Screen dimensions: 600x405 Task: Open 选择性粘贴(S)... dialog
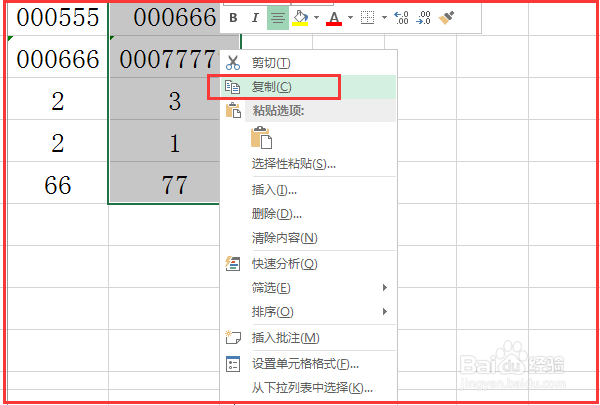(309, 164)
